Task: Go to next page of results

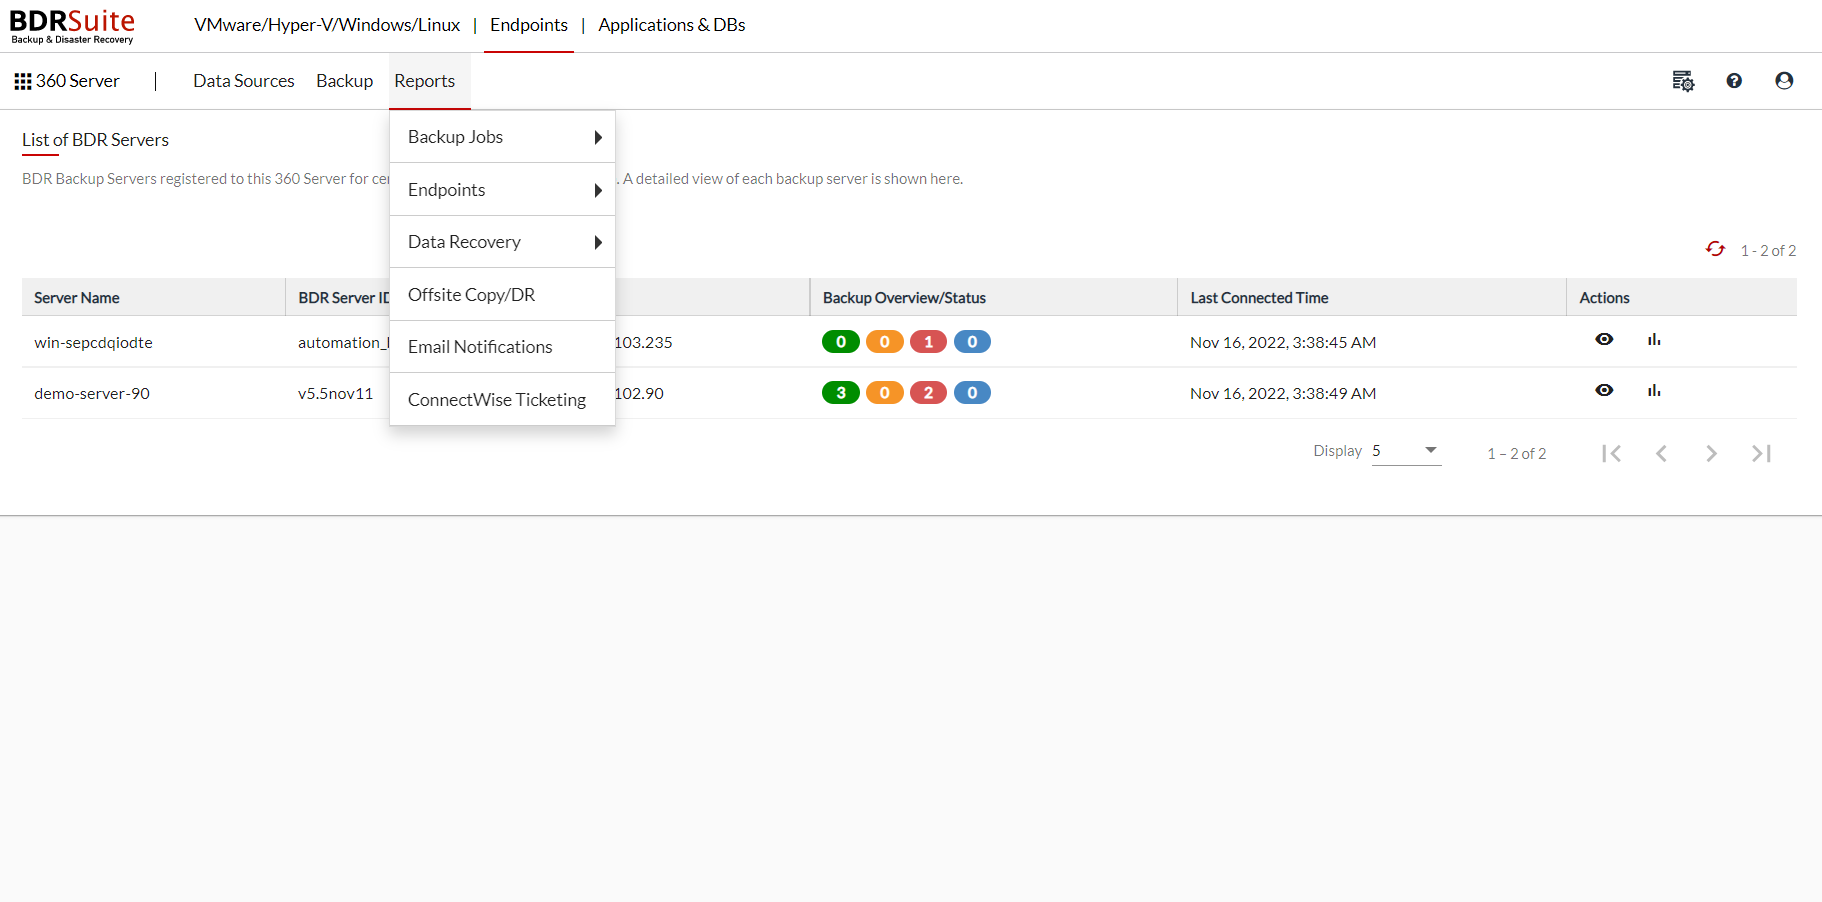Action: 1711,453
